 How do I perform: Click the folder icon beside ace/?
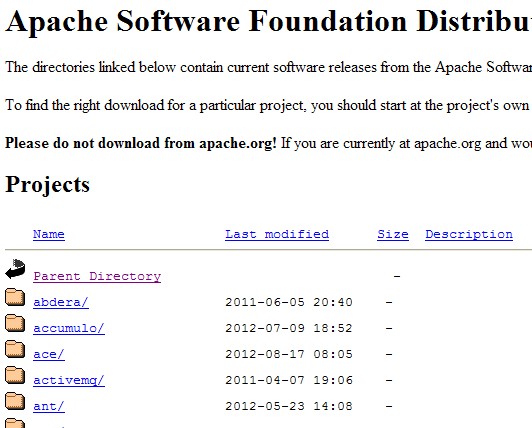tap(15, 349)
